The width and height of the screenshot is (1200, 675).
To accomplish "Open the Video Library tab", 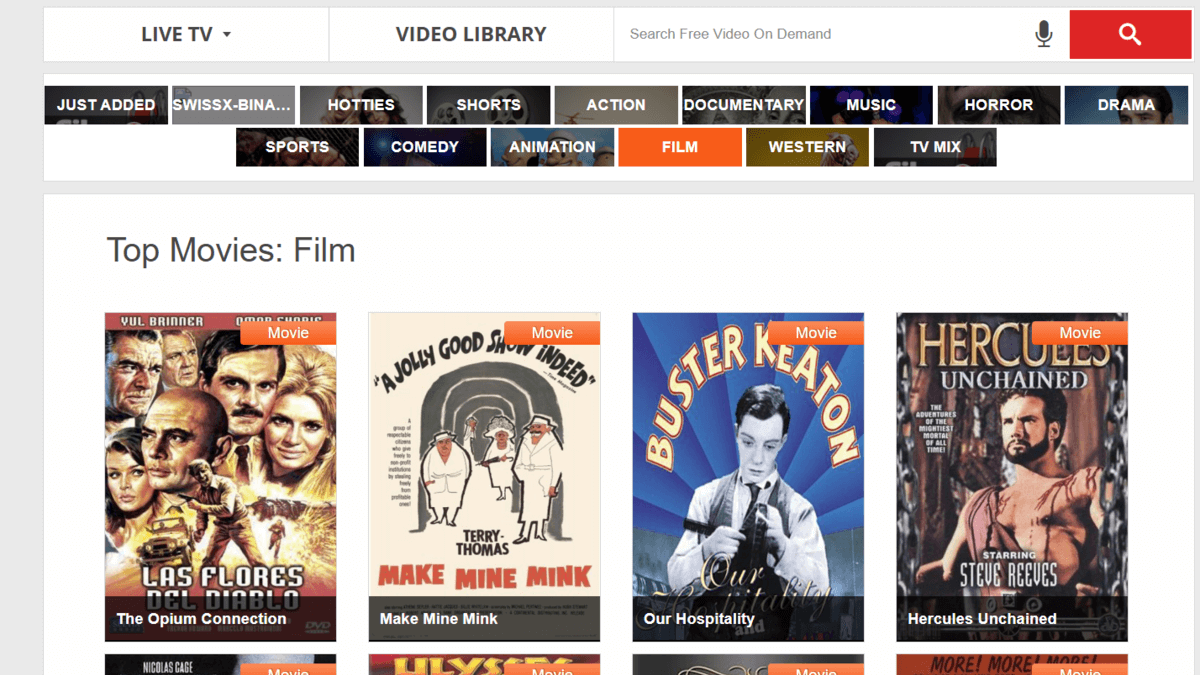I will click(471, 34).
